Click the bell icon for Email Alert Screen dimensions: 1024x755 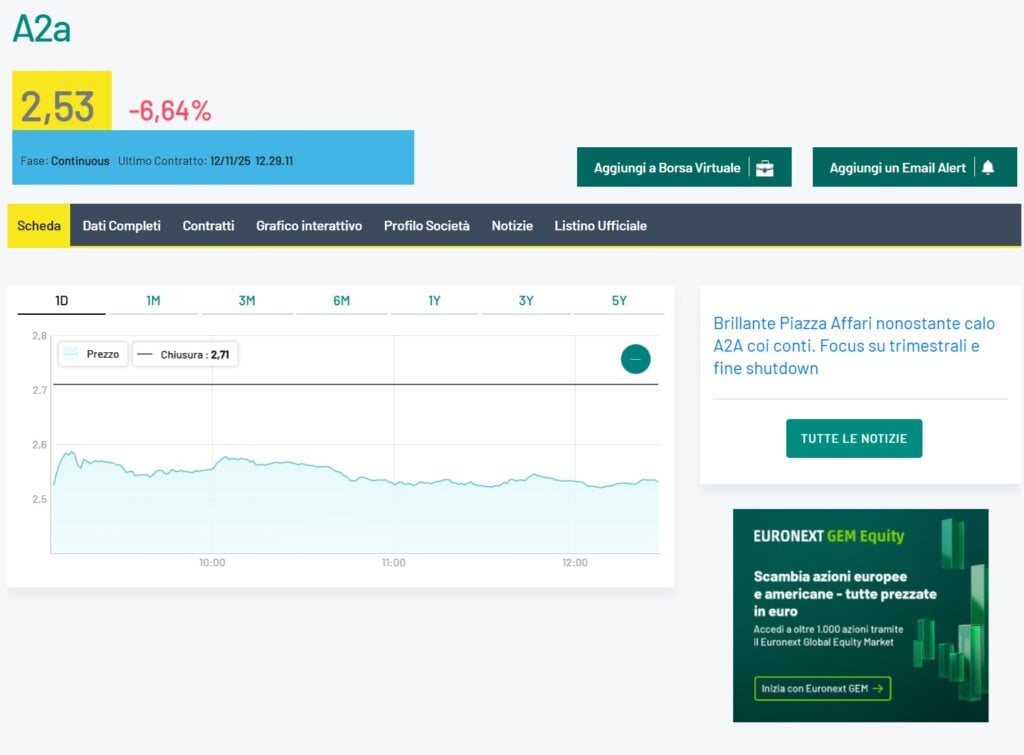988,168
